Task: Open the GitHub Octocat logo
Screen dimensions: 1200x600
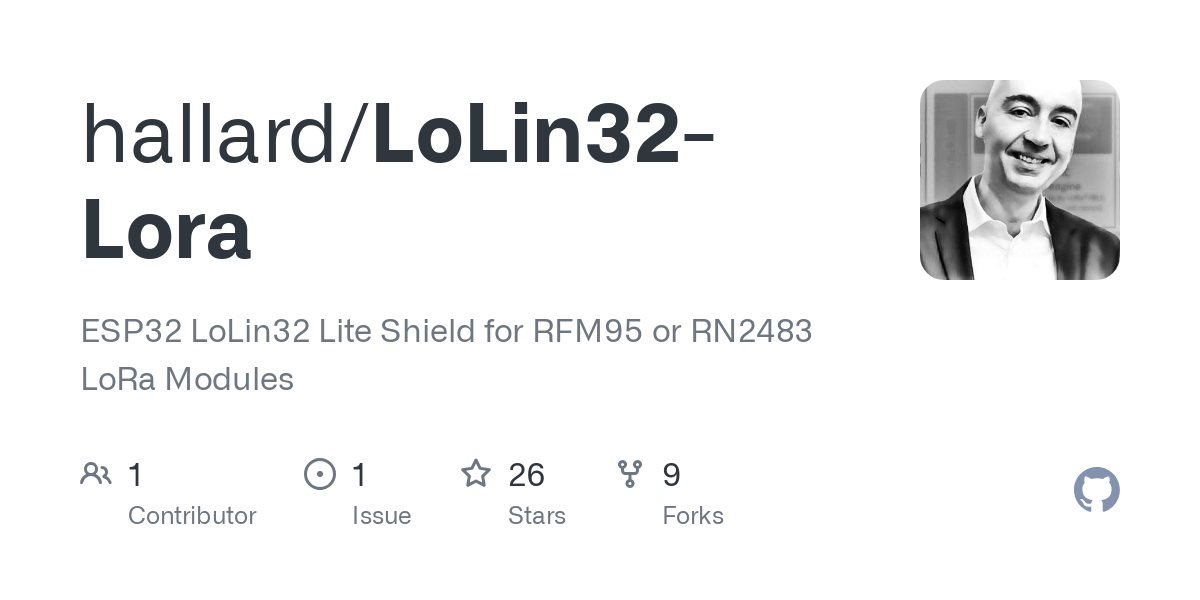Action: tap(1096, 490)
